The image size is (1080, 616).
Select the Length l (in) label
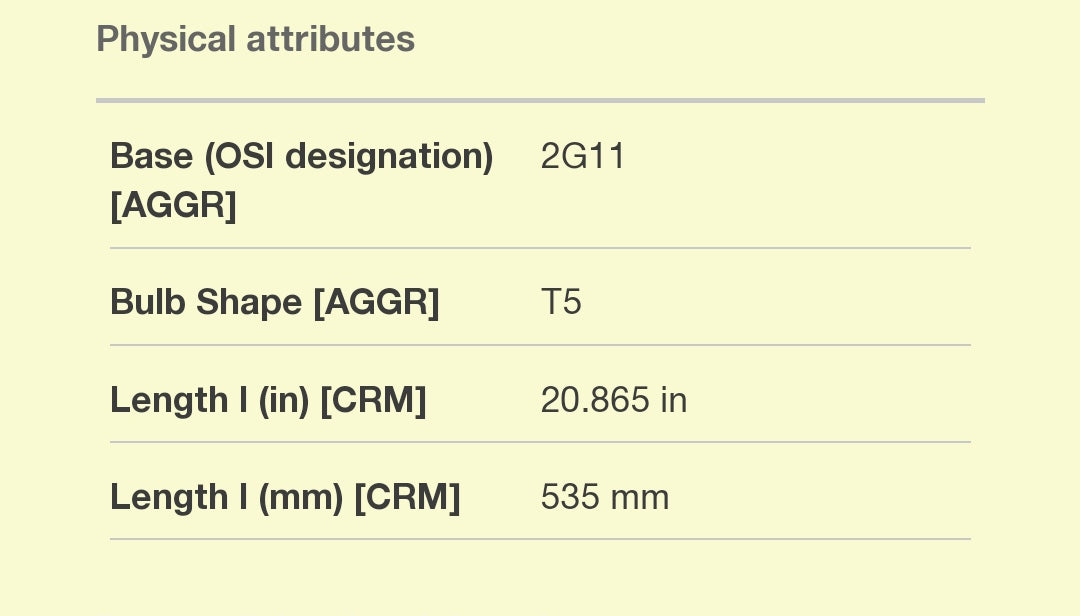point(210,400)
